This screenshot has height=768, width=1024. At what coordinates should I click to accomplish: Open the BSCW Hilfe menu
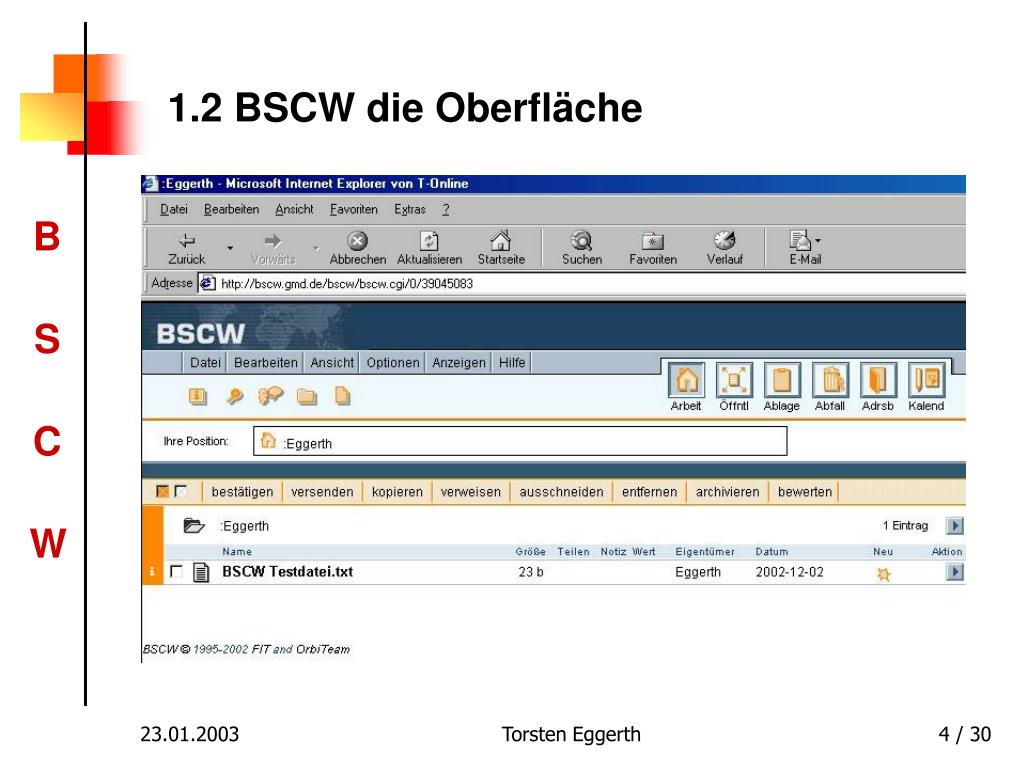(x=512, y=362)
